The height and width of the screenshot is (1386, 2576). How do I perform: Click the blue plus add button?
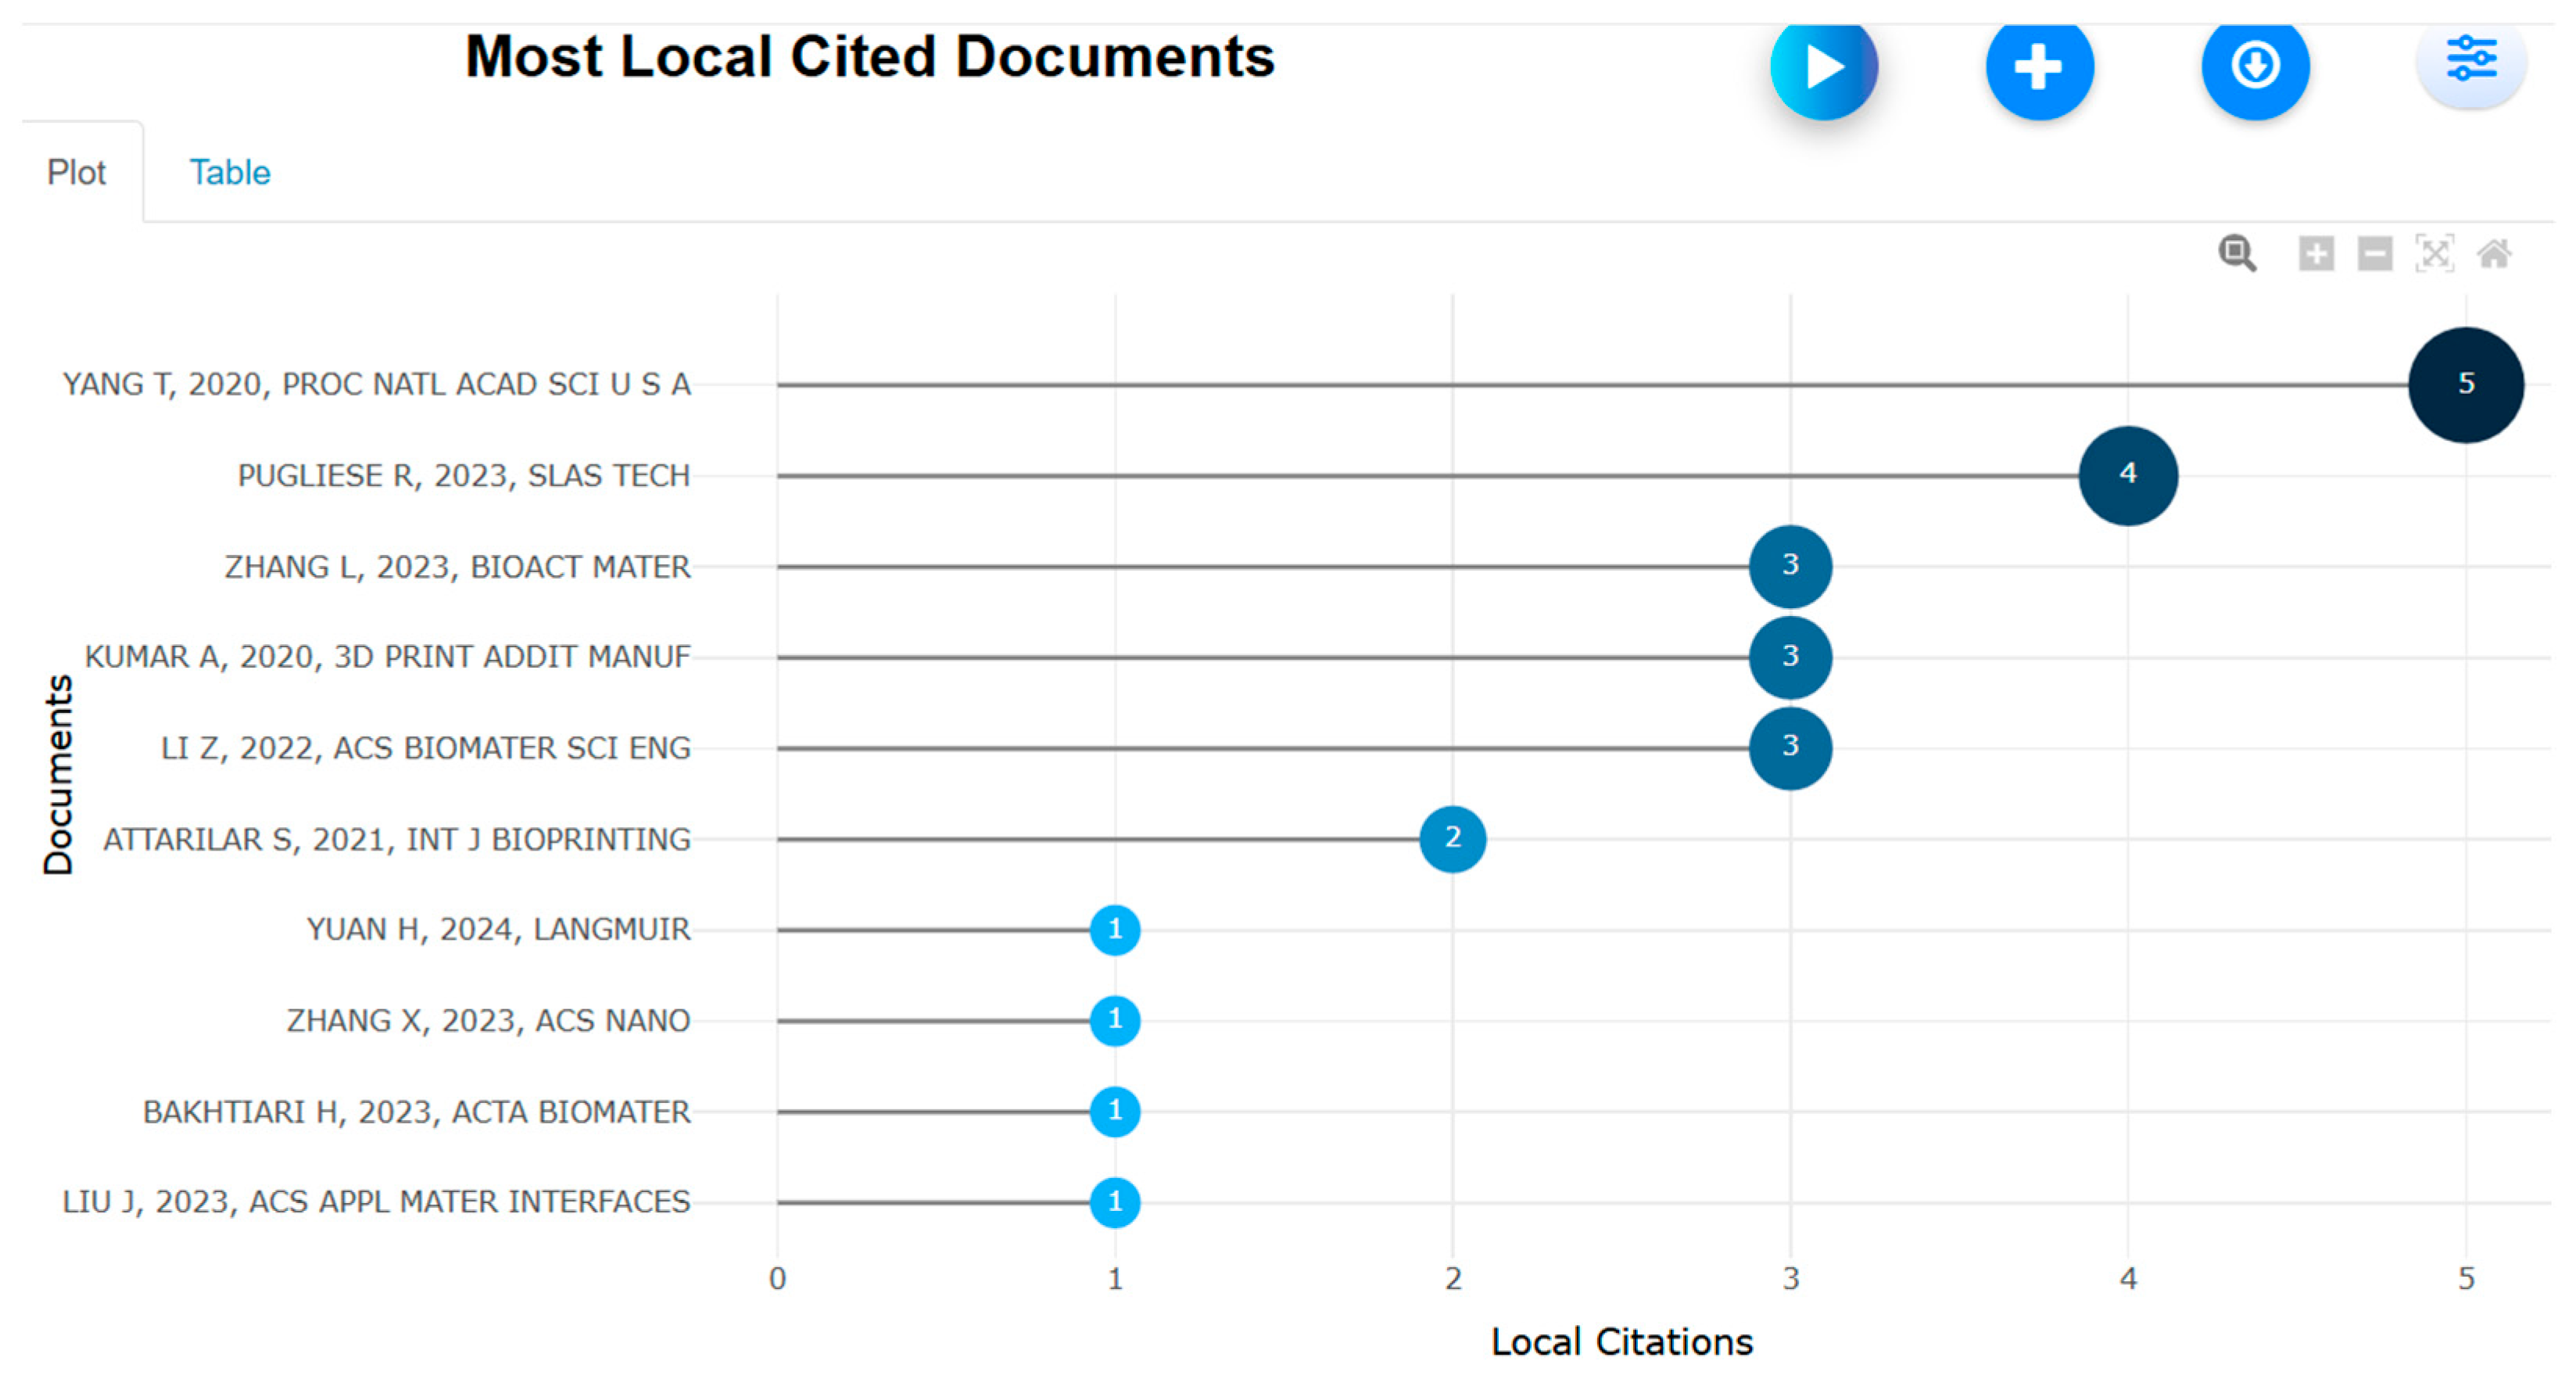[2038, 68]
